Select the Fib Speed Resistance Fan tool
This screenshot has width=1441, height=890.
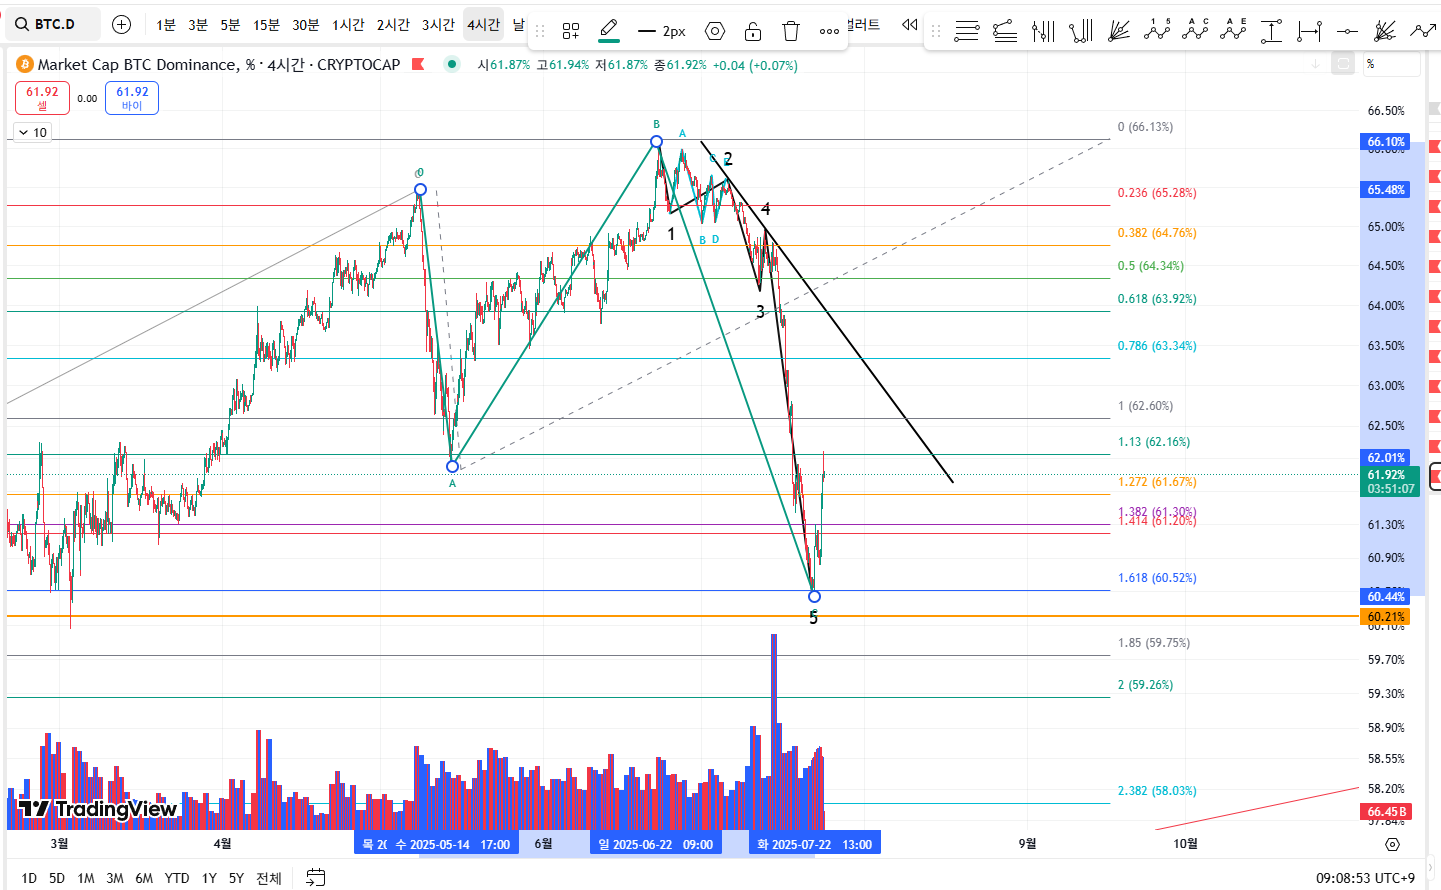point(1119,31)
